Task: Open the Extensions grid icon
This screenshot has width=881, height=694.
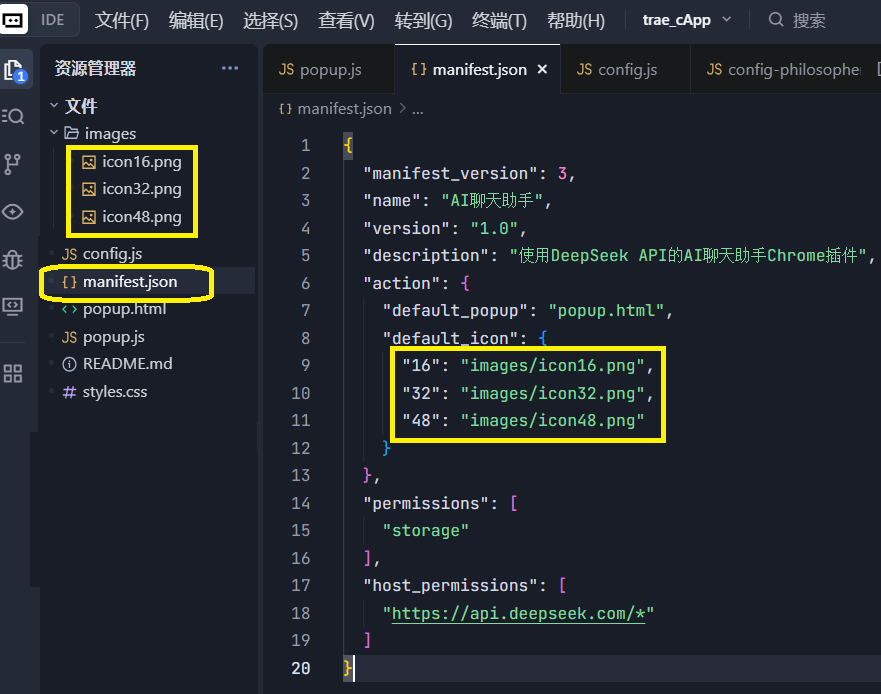Action: 13,374
